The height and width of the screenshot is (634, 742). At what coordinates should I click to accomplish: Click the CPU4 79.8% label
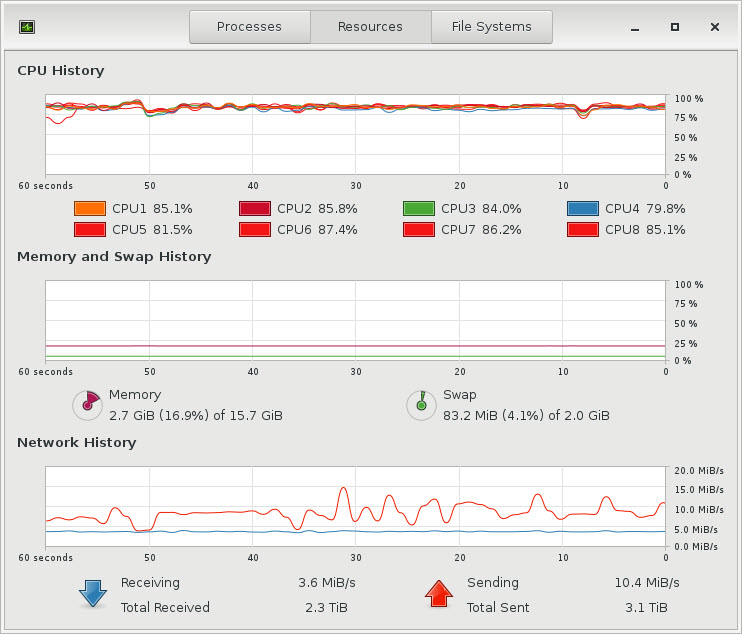pos(645,209)
